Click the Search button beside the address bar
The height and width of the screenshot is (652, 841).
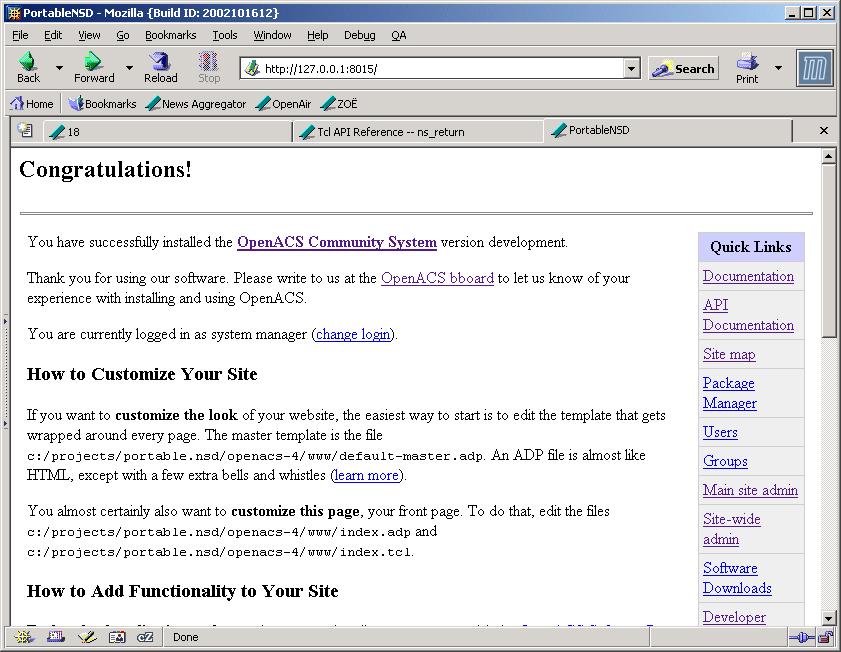coord(683,69)
